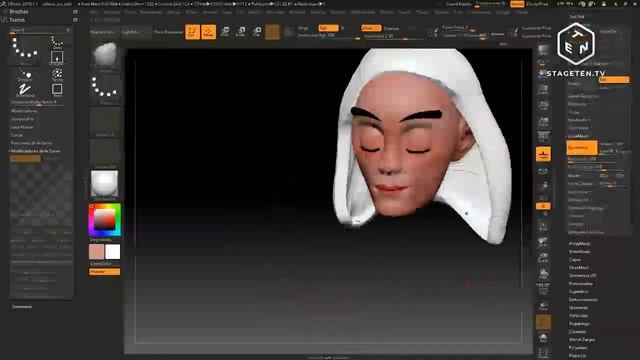Toggle the small orange button on right shelf
640x360 pixels.
pyautogui.click(x=543, y=206)
